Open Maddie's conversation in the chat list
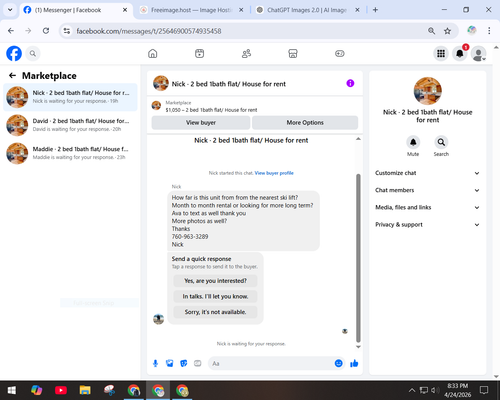 tap(70, 153)
